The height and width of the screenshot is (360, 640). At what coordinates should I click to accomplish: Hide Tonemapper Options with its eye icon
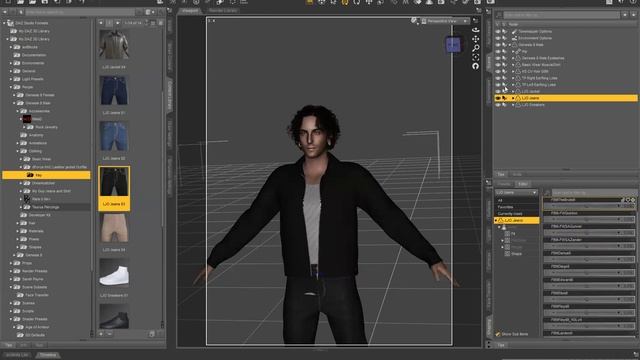498,31
